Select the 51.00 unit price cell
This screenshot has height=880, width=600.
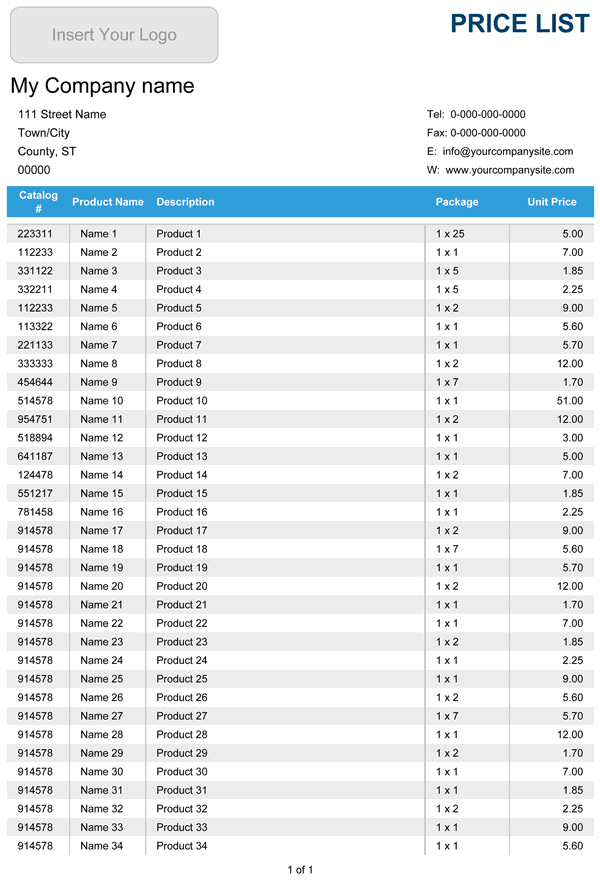point(569,401)
